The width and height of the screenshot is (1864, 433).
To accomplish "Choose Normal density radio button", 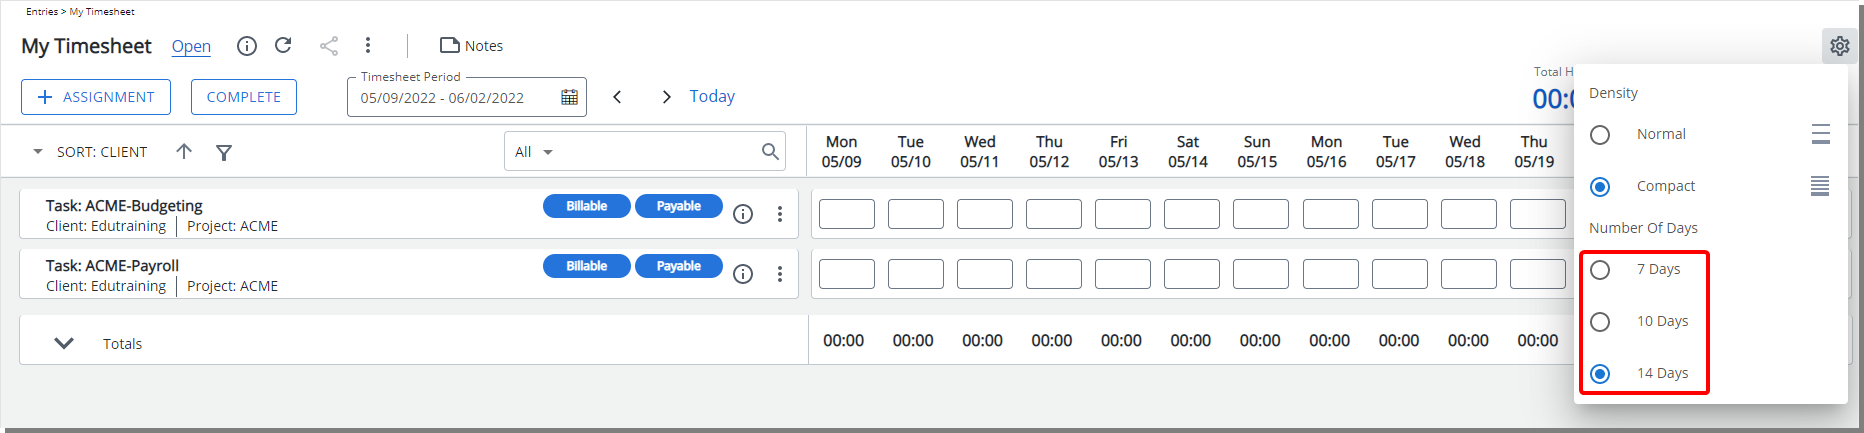I will coord(1600,134).
